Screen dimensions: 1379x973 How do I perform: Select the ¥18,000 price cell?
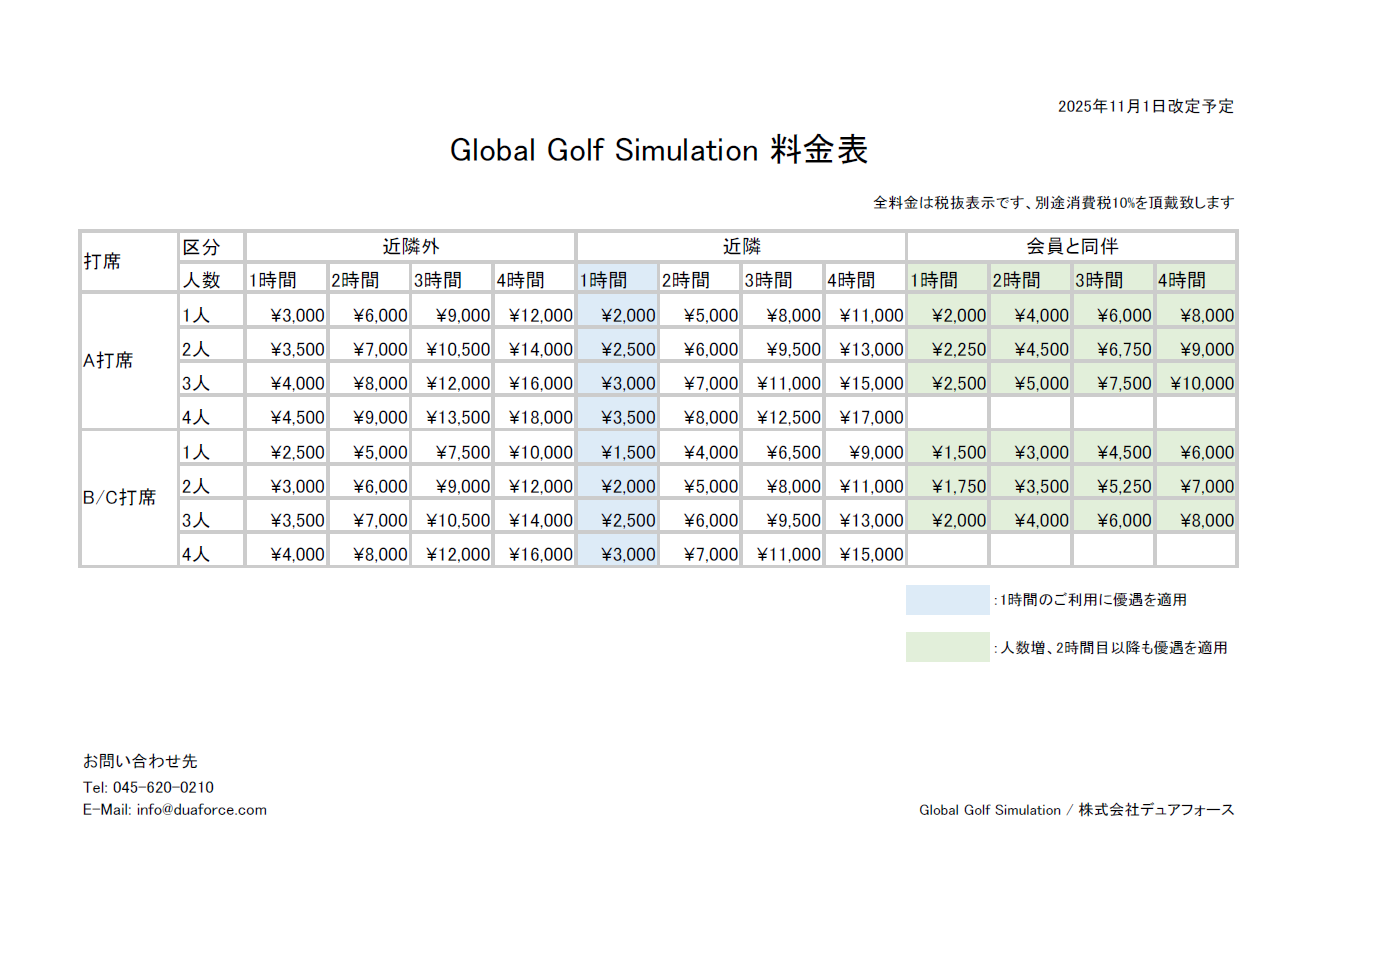pos(540,418)
